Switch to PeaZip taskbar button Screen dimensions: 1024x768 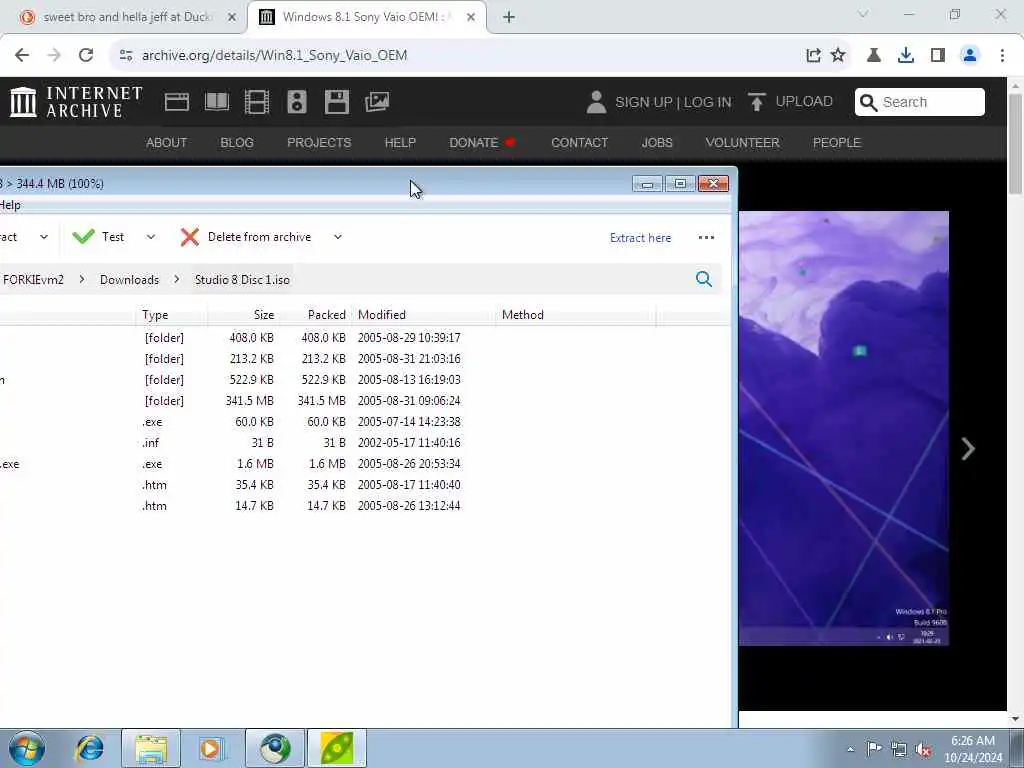(x=336, y=748)
